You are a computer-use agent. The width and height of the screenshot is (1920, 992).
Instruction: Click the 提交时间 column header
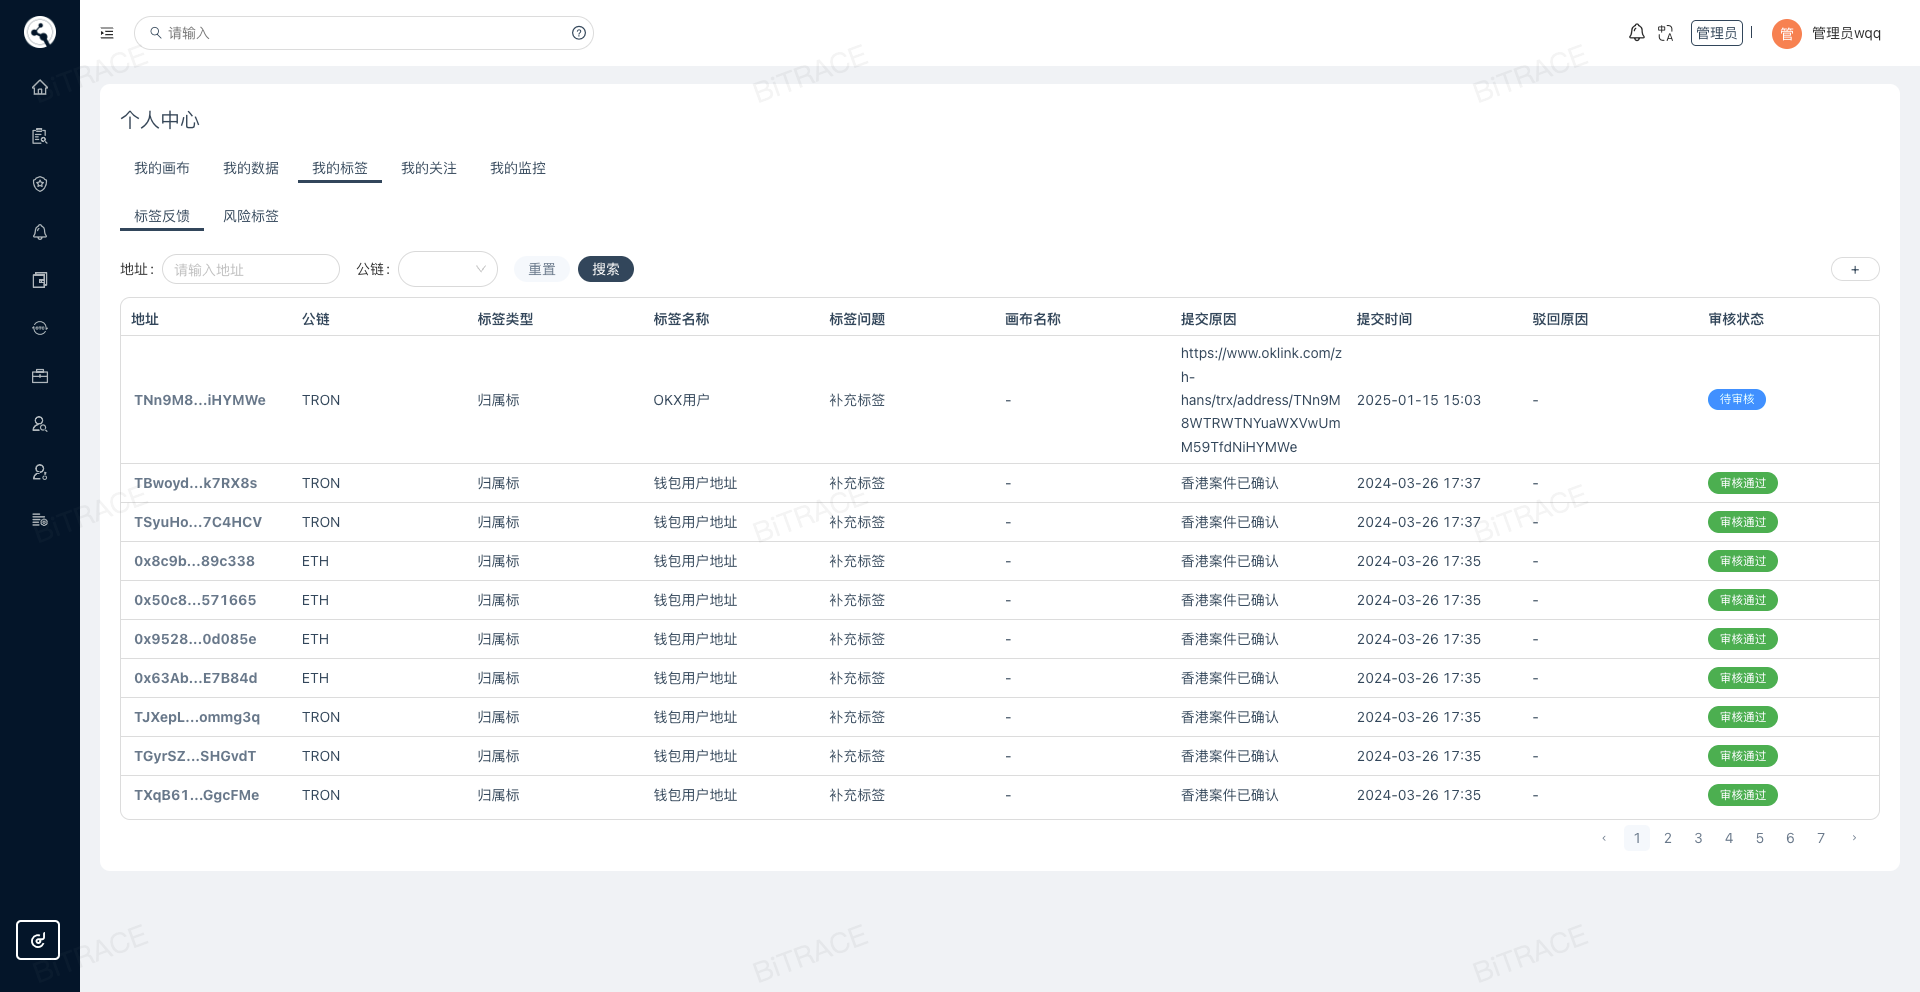click(x=1384, y=319)
